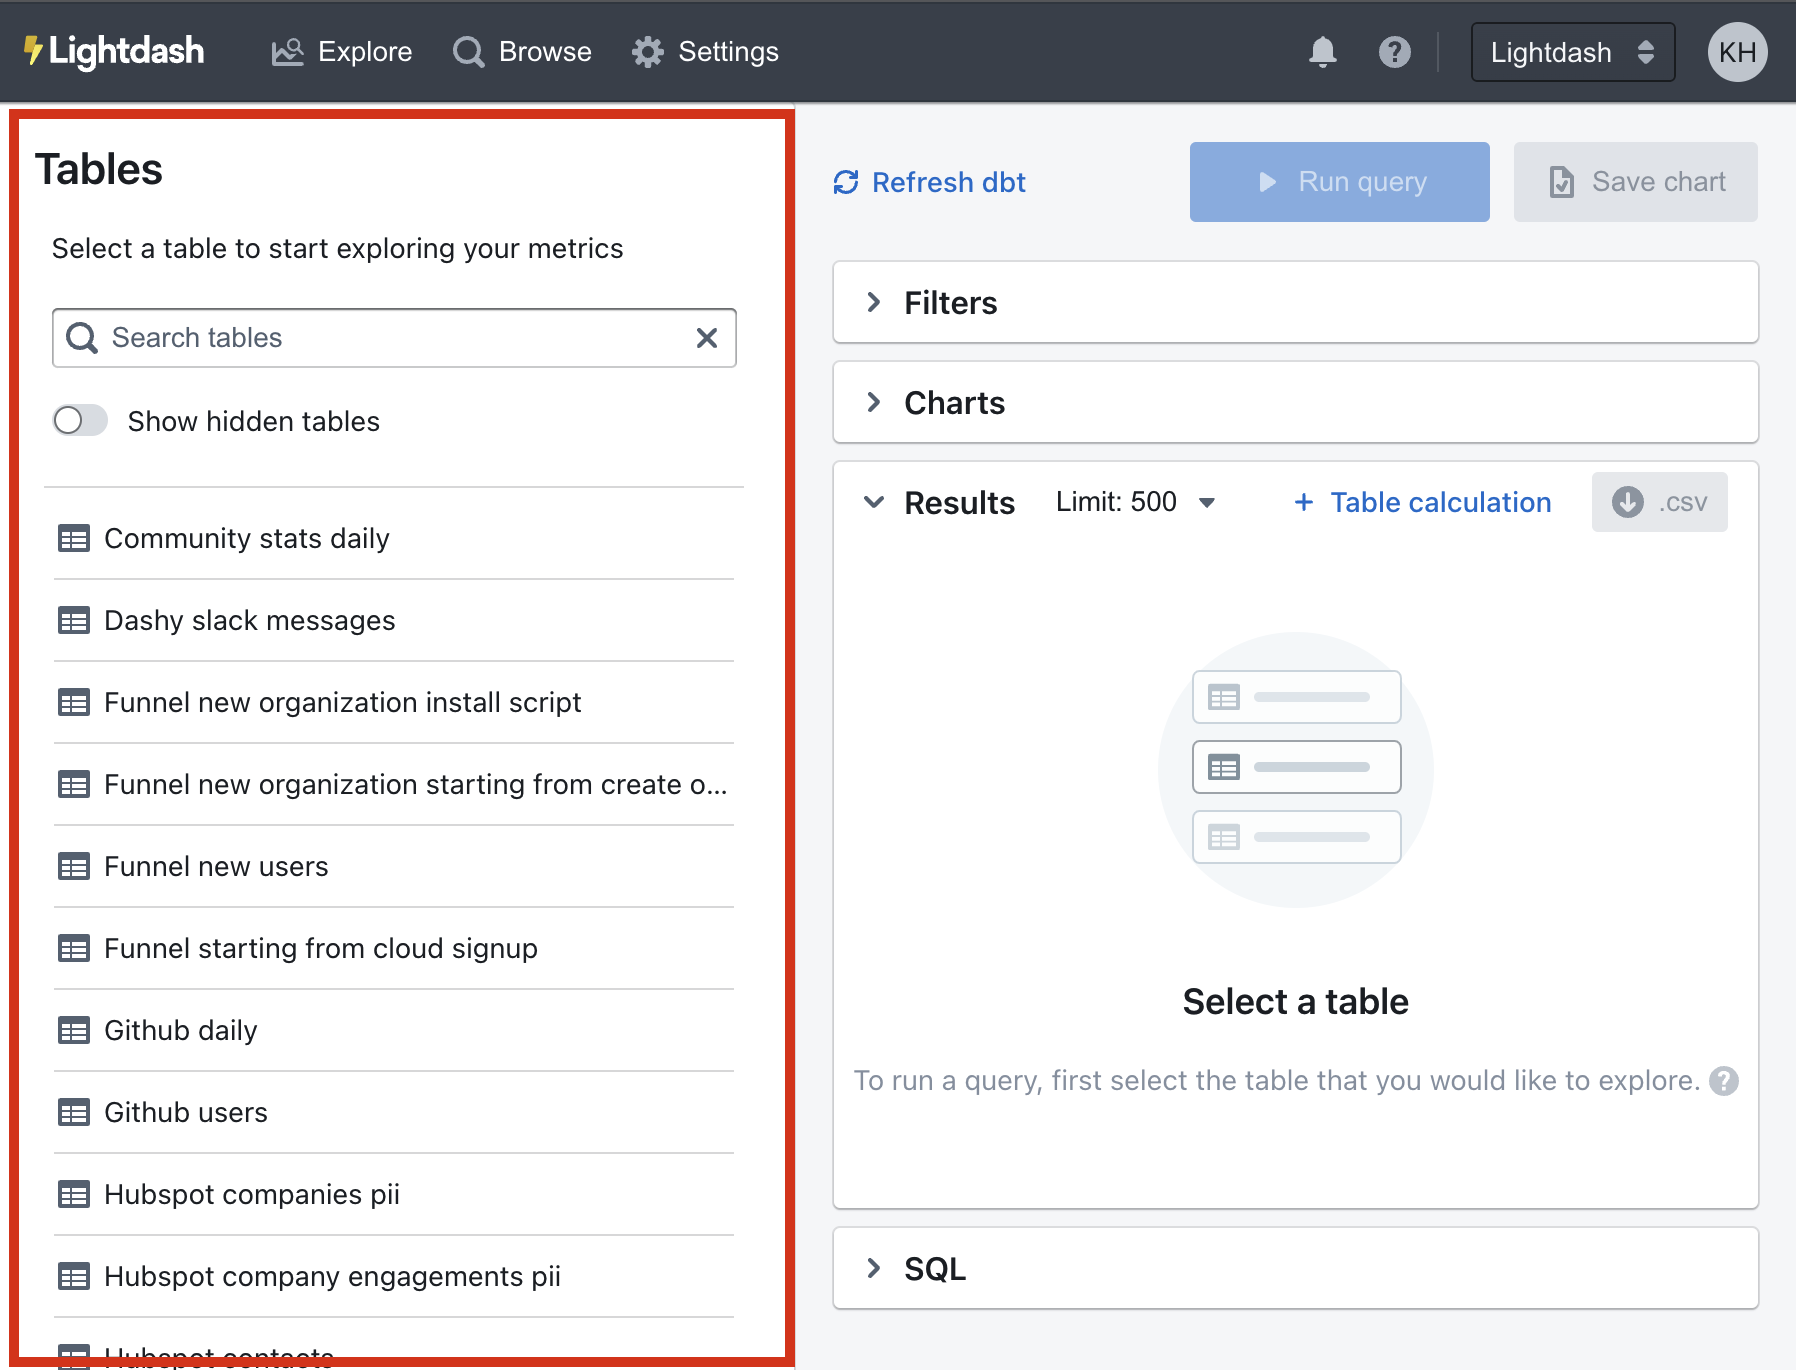Click the KH user avatar
Screen dimensions: 1796x1370
tap(1737, 52)
